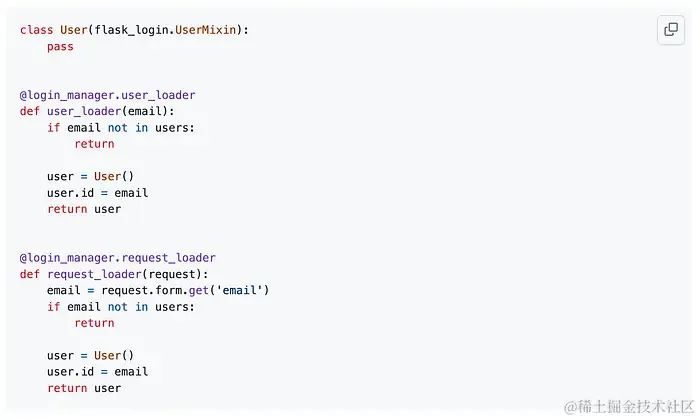Click the def user_loader(email) line
Image resolution: width=700 pixels, height=420 pixels.
coord(97,111)
